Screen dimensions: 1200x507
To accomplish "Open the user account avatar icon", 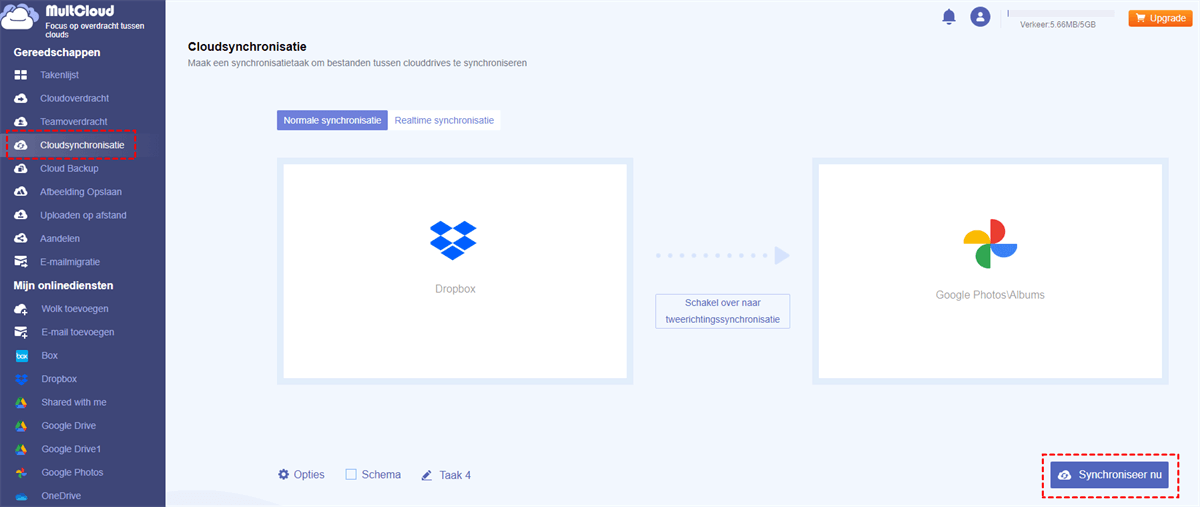I will 980,17.
